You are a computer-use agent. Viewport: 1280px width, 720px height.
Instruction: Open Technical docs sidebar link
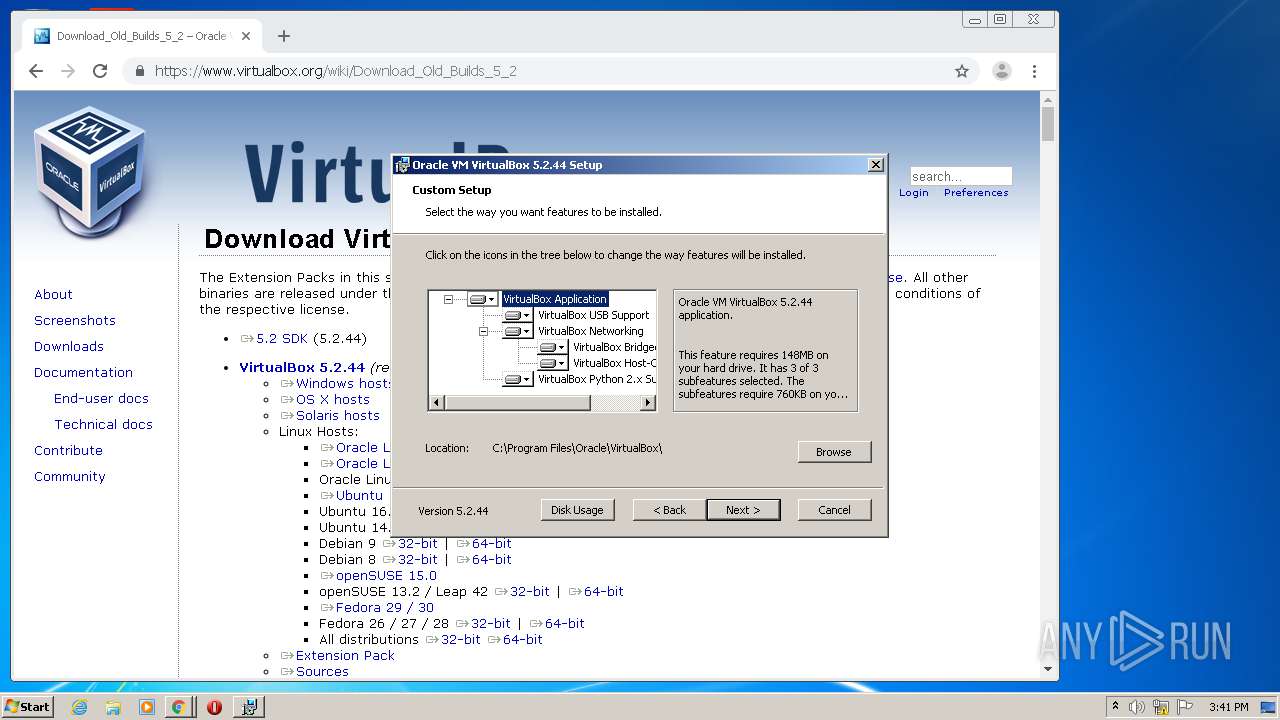click(104, 424)
